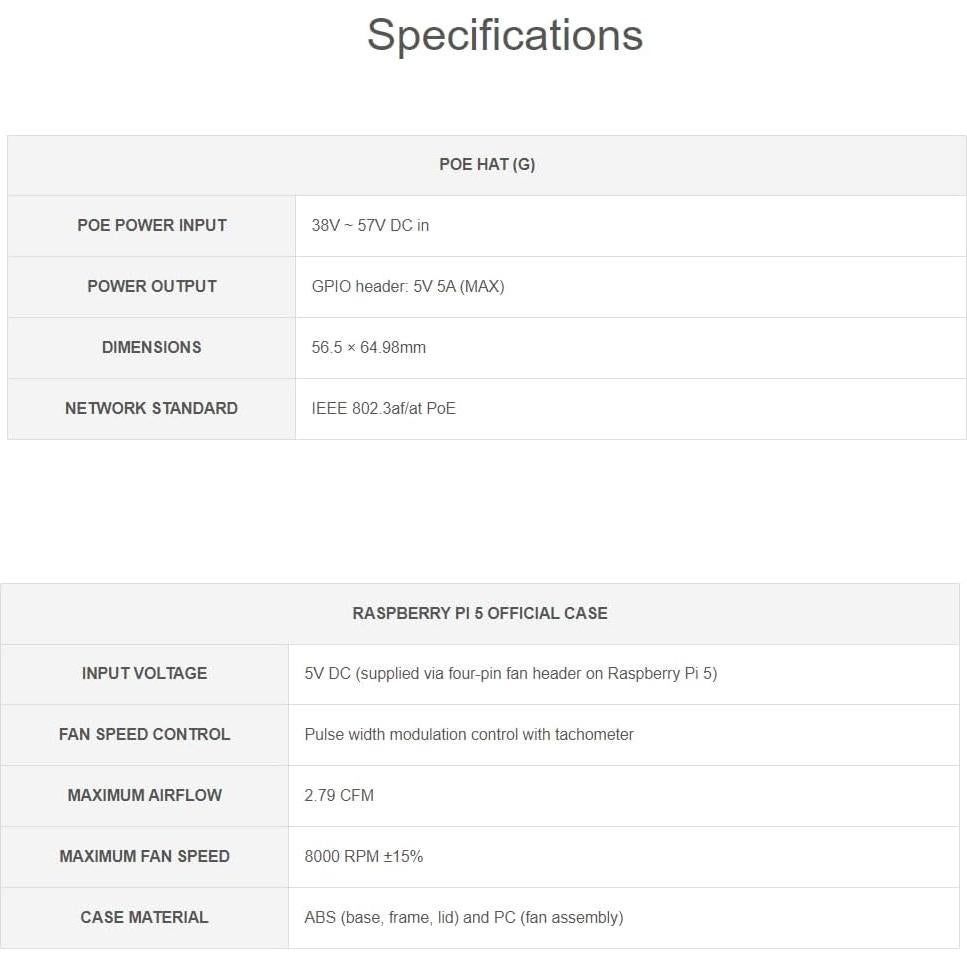Select the 38V ~ 57V DC in value

click(370, 226)
